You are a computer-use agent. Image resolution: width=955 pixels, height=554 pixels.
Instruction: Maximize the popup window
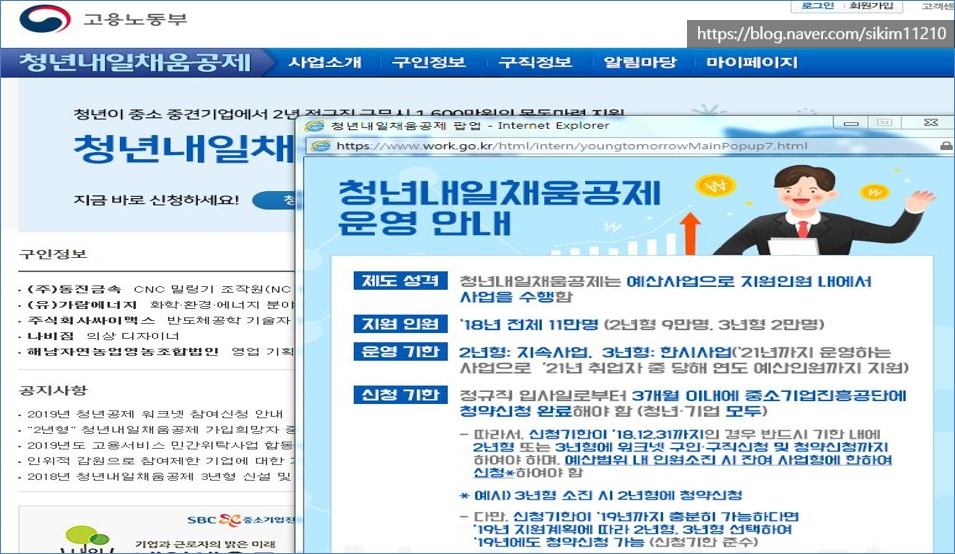[x=884, y=123]
